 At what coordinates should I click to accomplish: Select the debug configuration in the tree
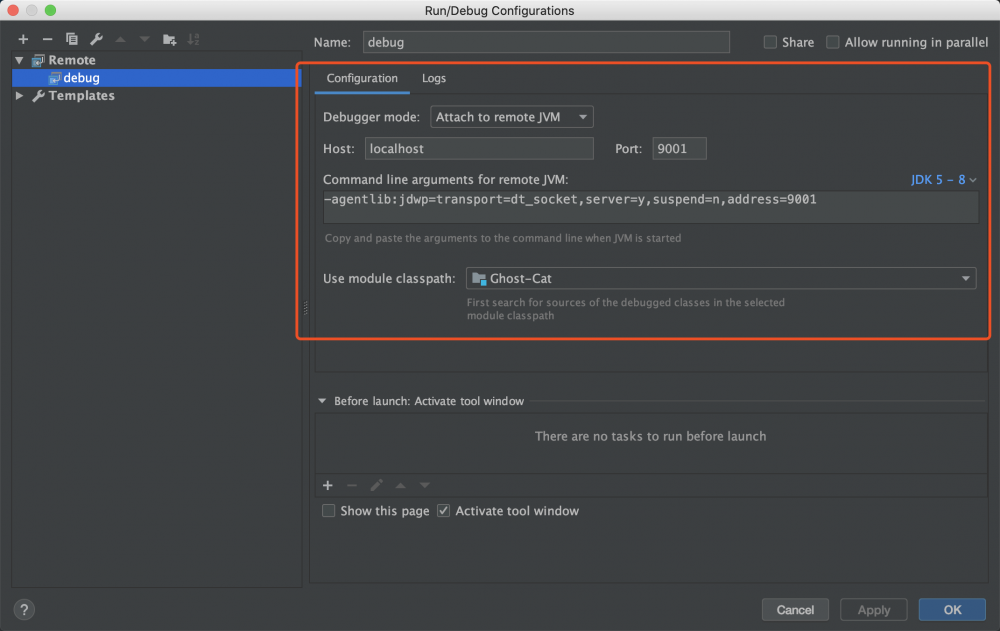pyautogui.click(x=156, y=78)
